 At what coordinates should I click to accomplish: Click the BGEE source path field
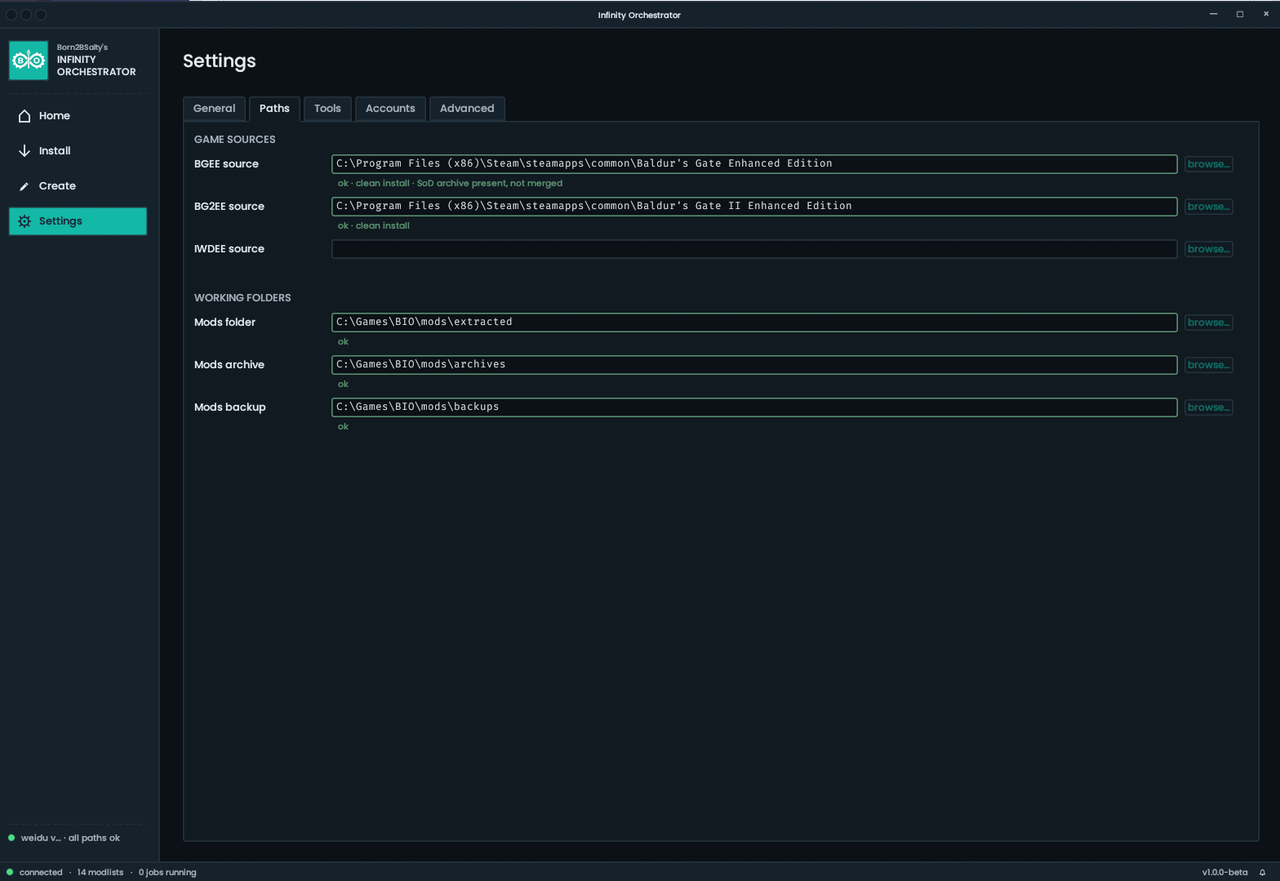[x=754, y=164]
